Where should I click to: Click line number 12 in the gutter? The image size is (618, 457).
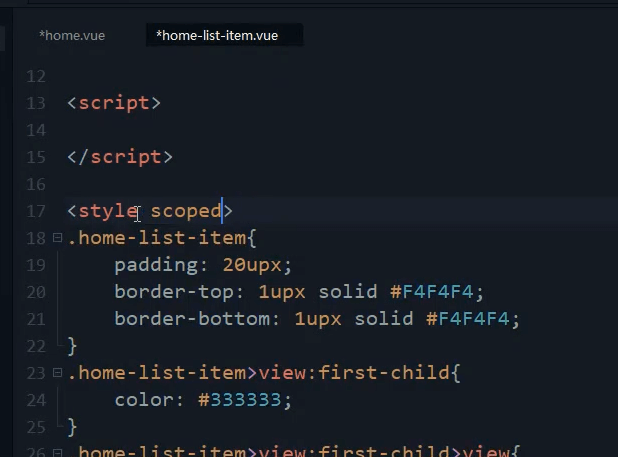tap(36, 76)
